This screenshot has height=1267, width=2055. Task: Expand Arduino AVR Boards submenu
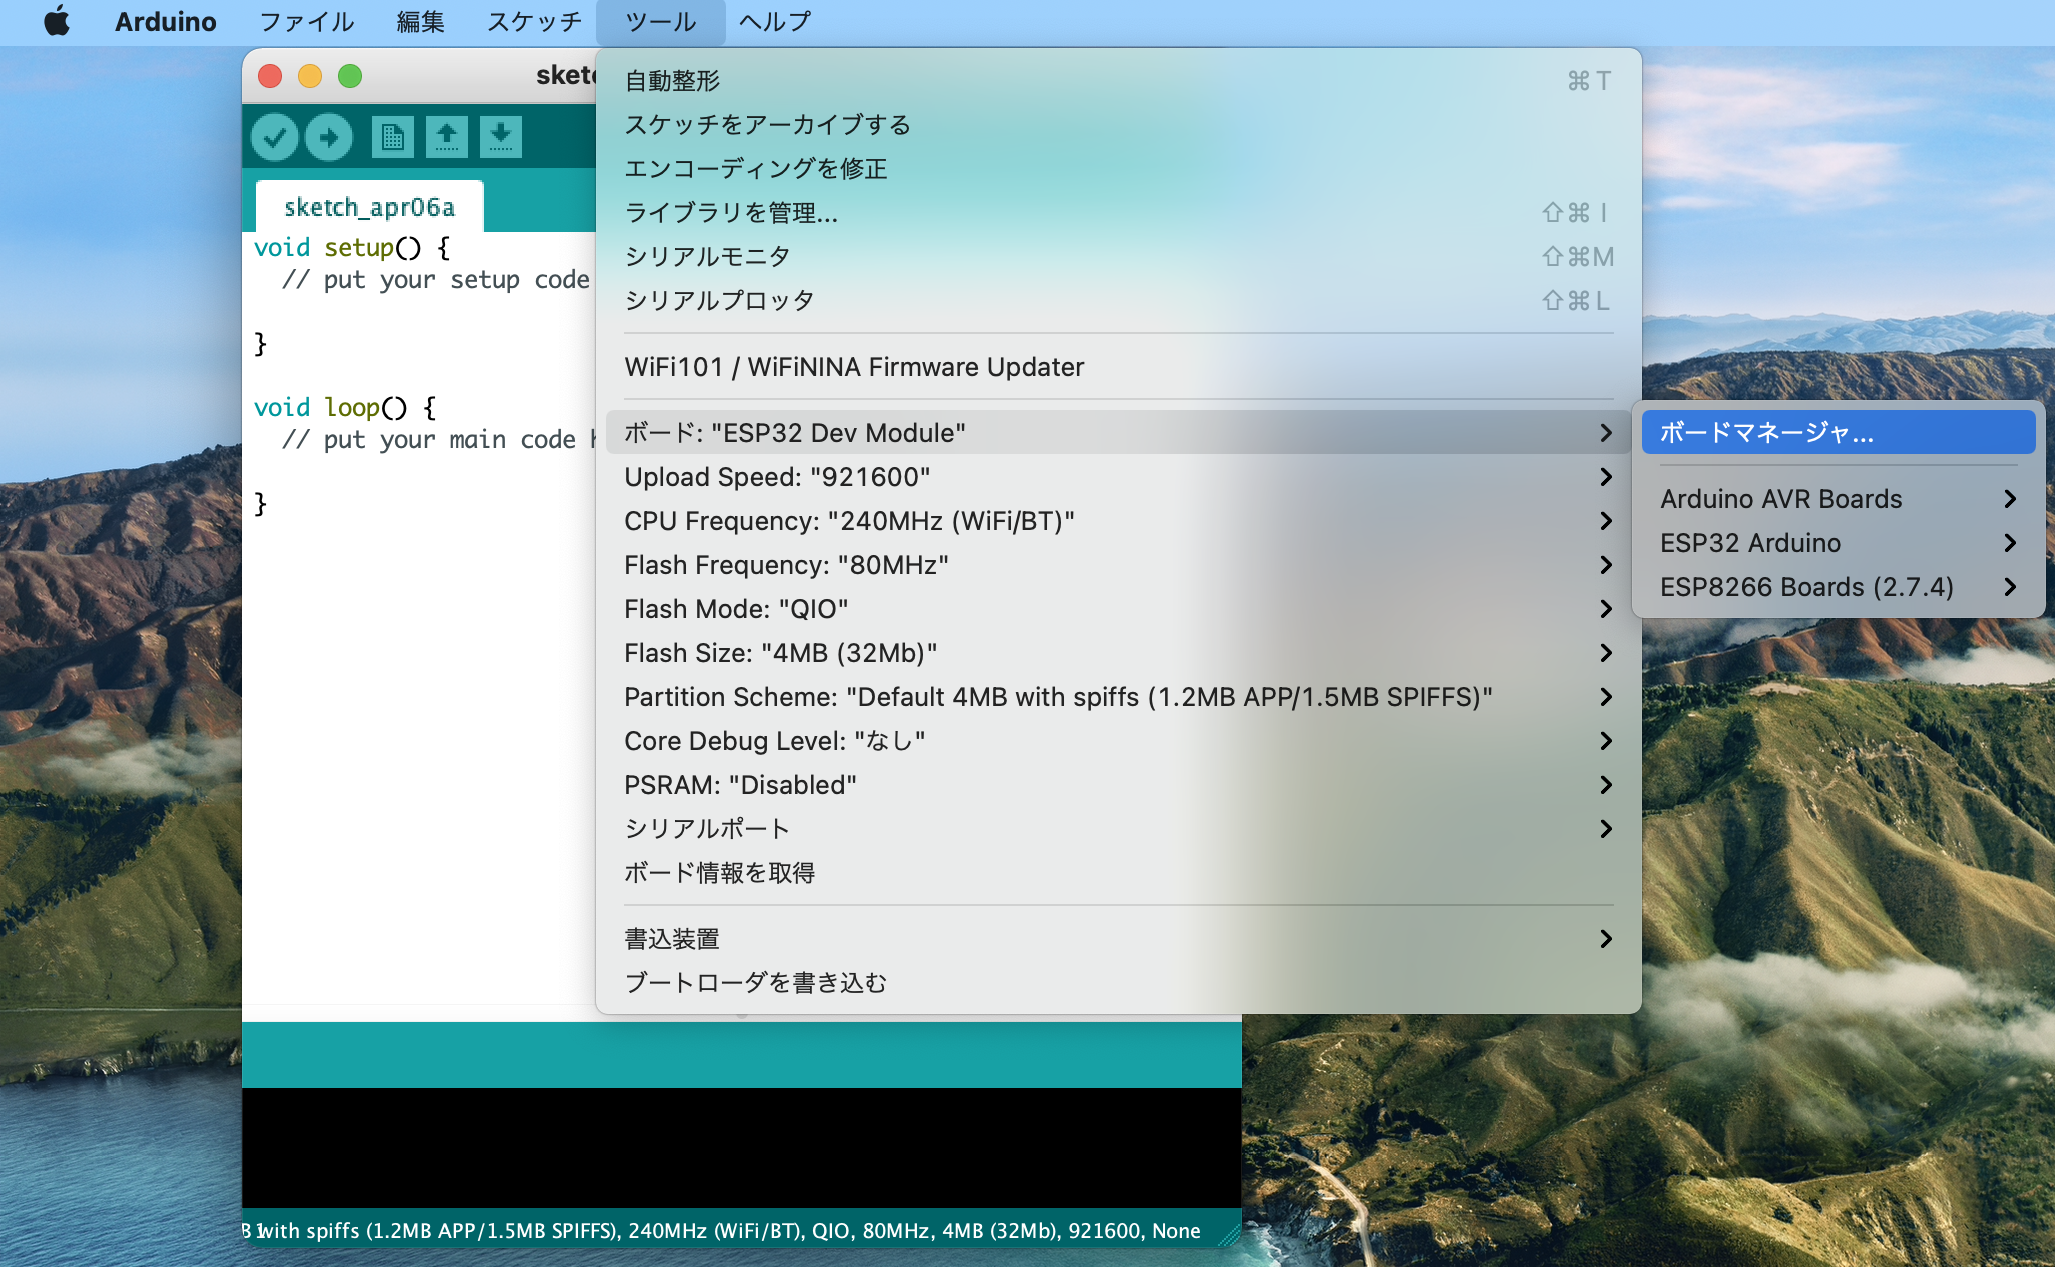(1838, 498)
